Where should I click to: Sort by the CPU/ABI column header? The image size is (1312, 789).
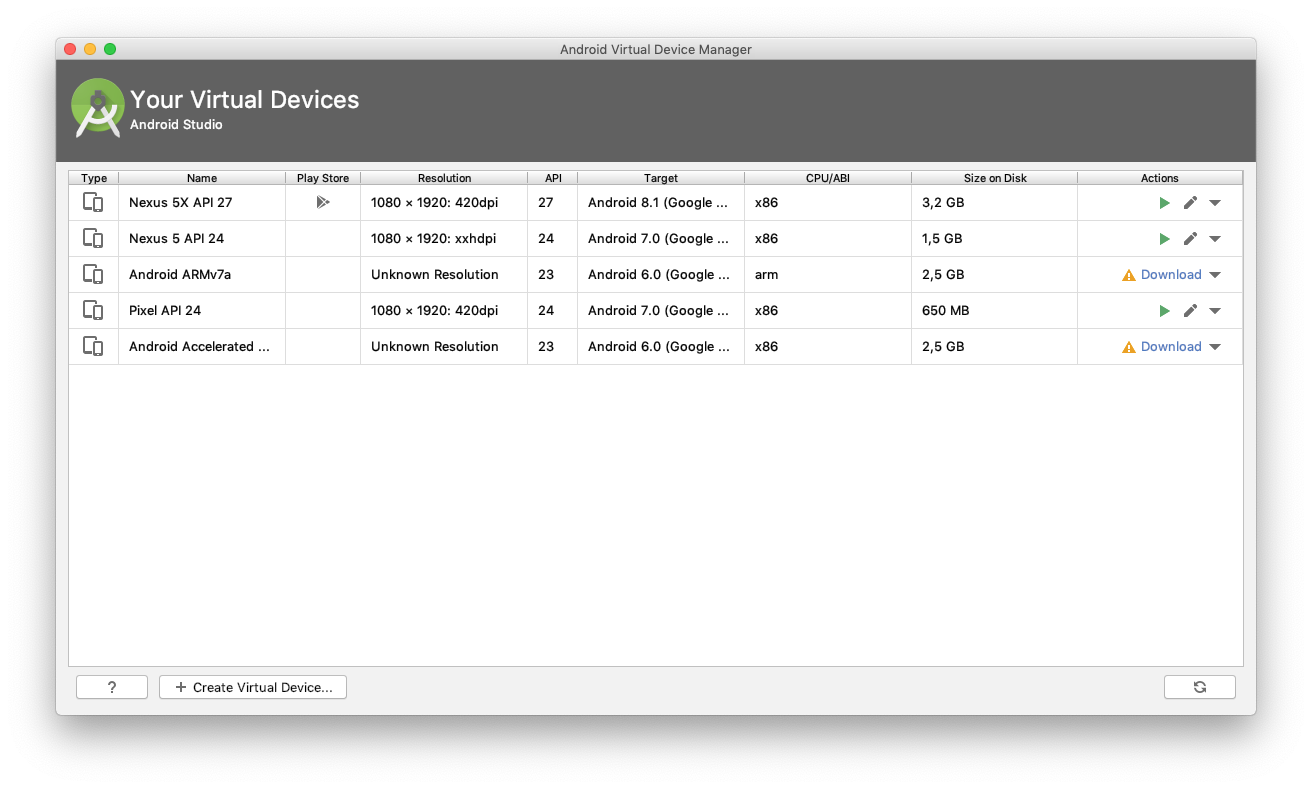[828, 178]
